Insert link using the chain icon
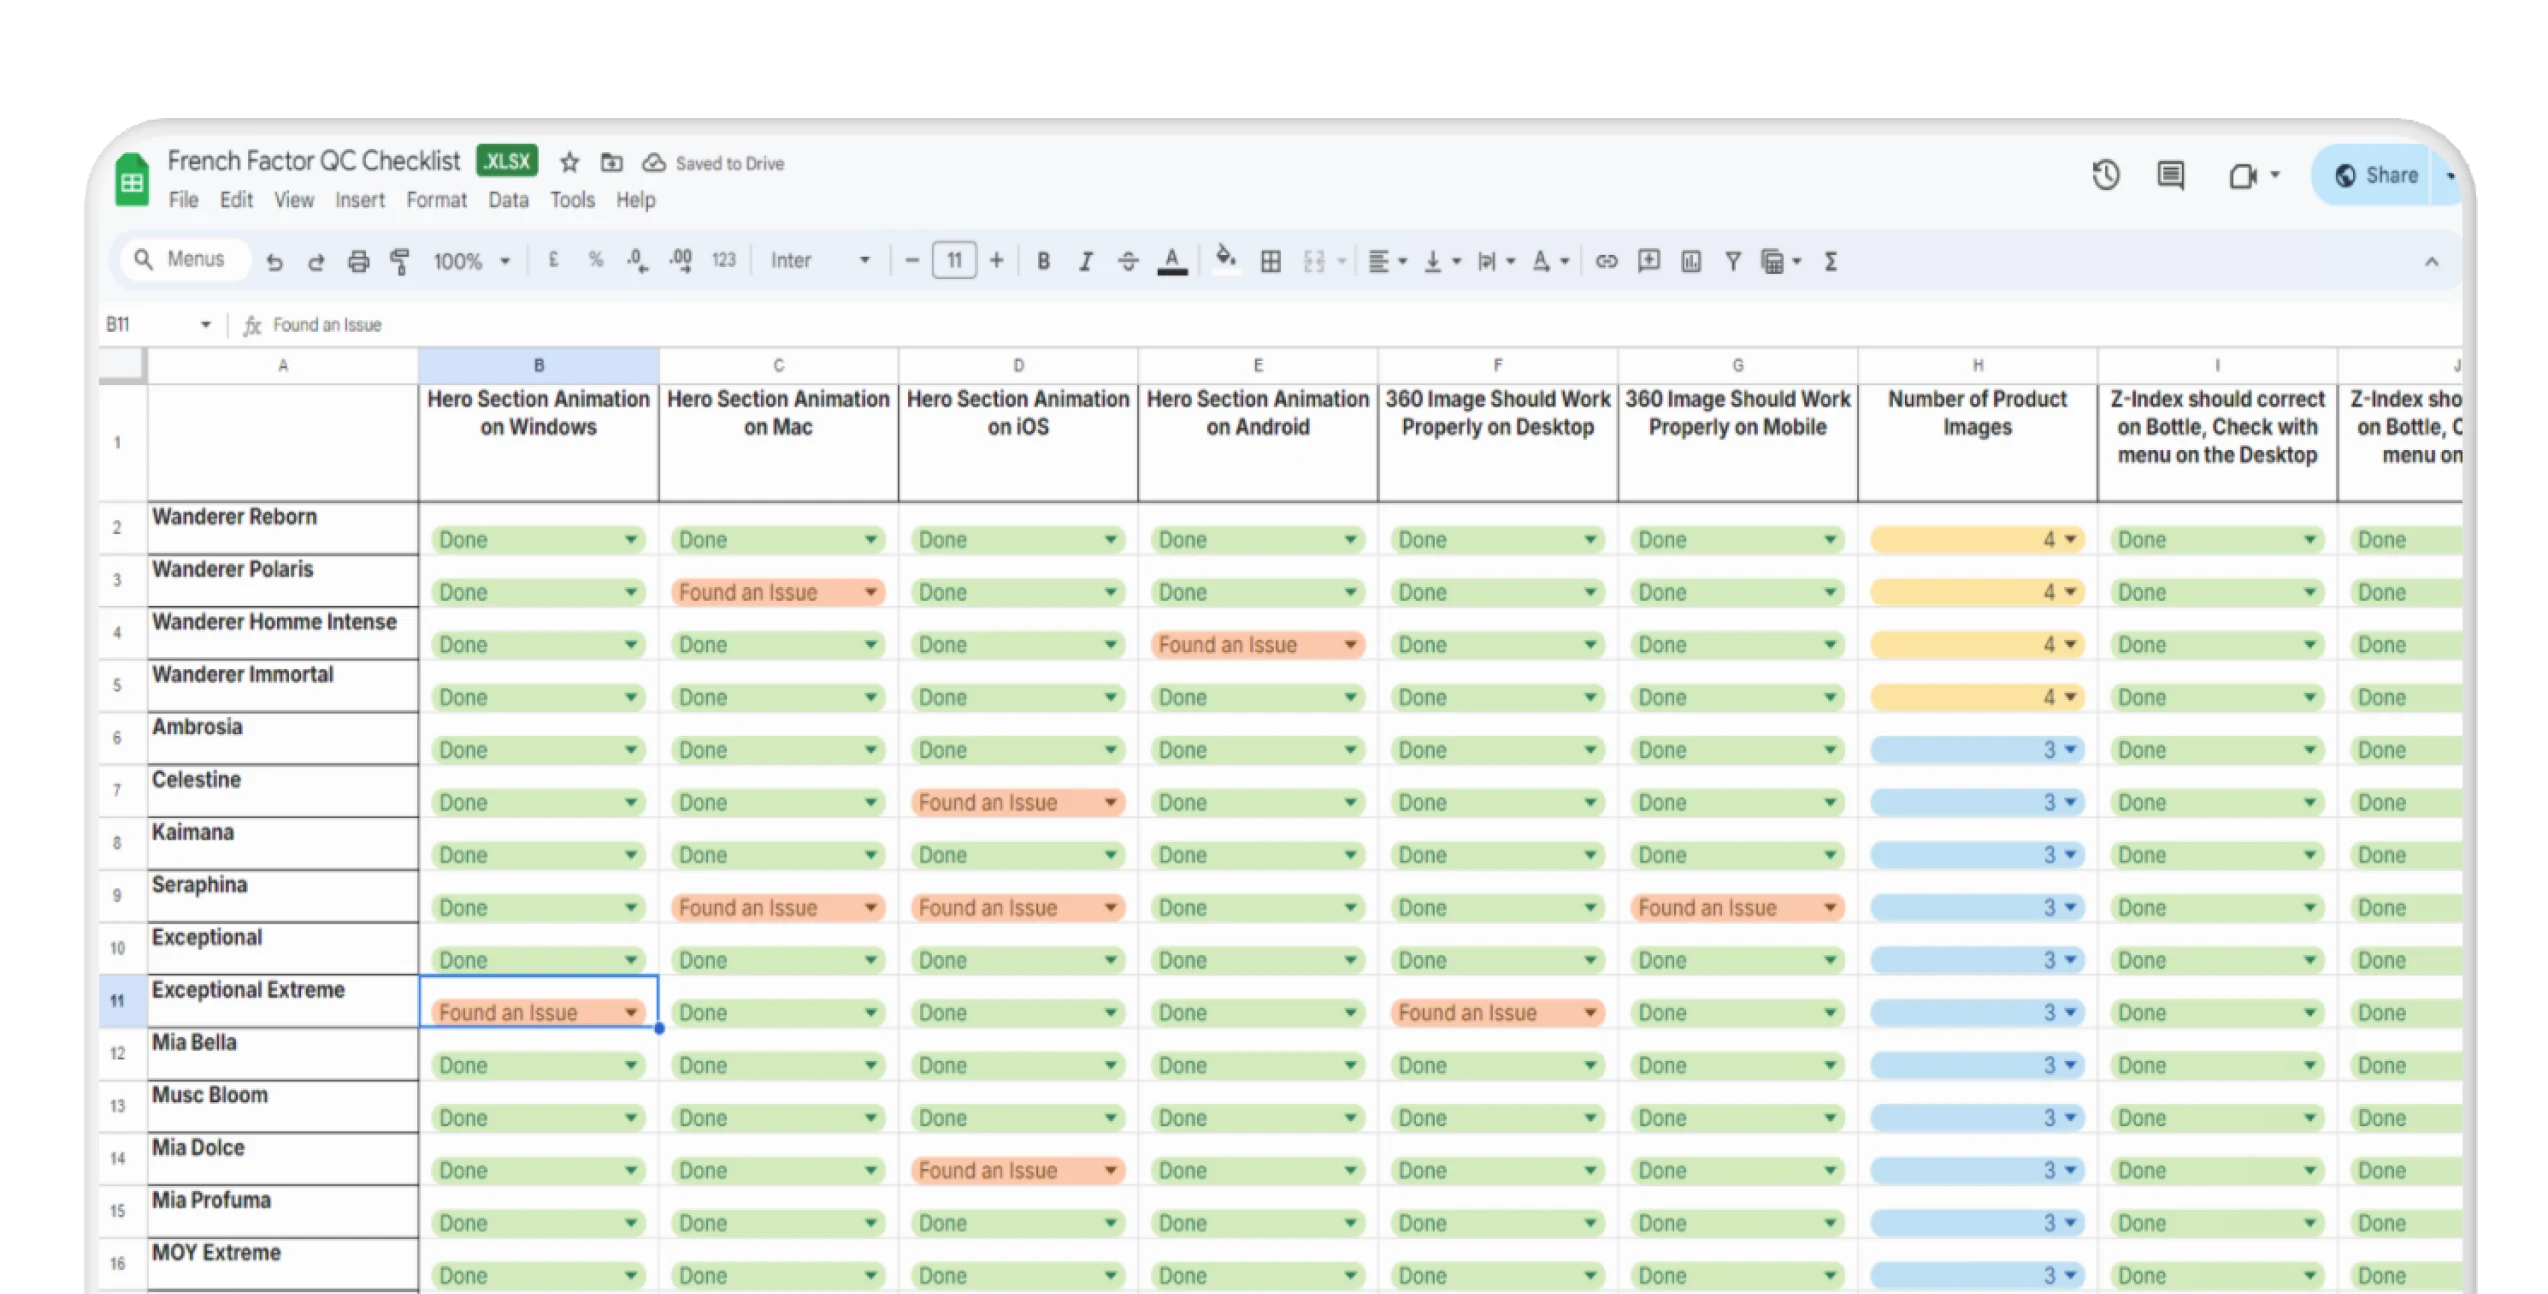Image resolution: width=2548 pixels, height=1294 pixels. pyautogui.click(x=1606, y=262)
